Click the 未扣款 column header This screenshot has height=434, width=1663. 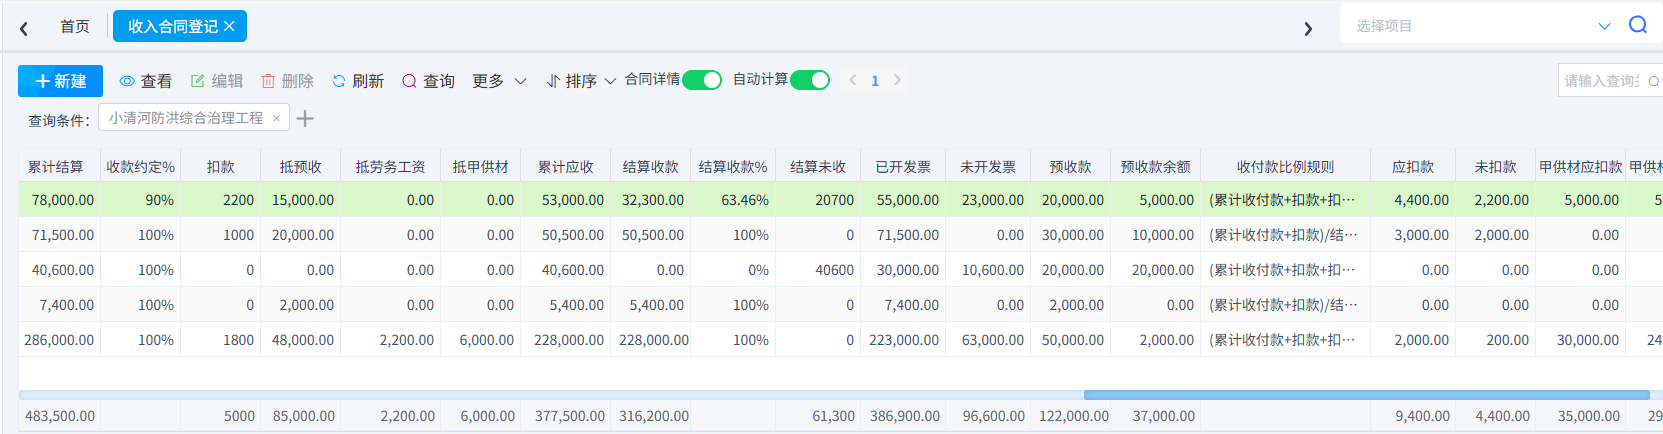pos(1496,167)
